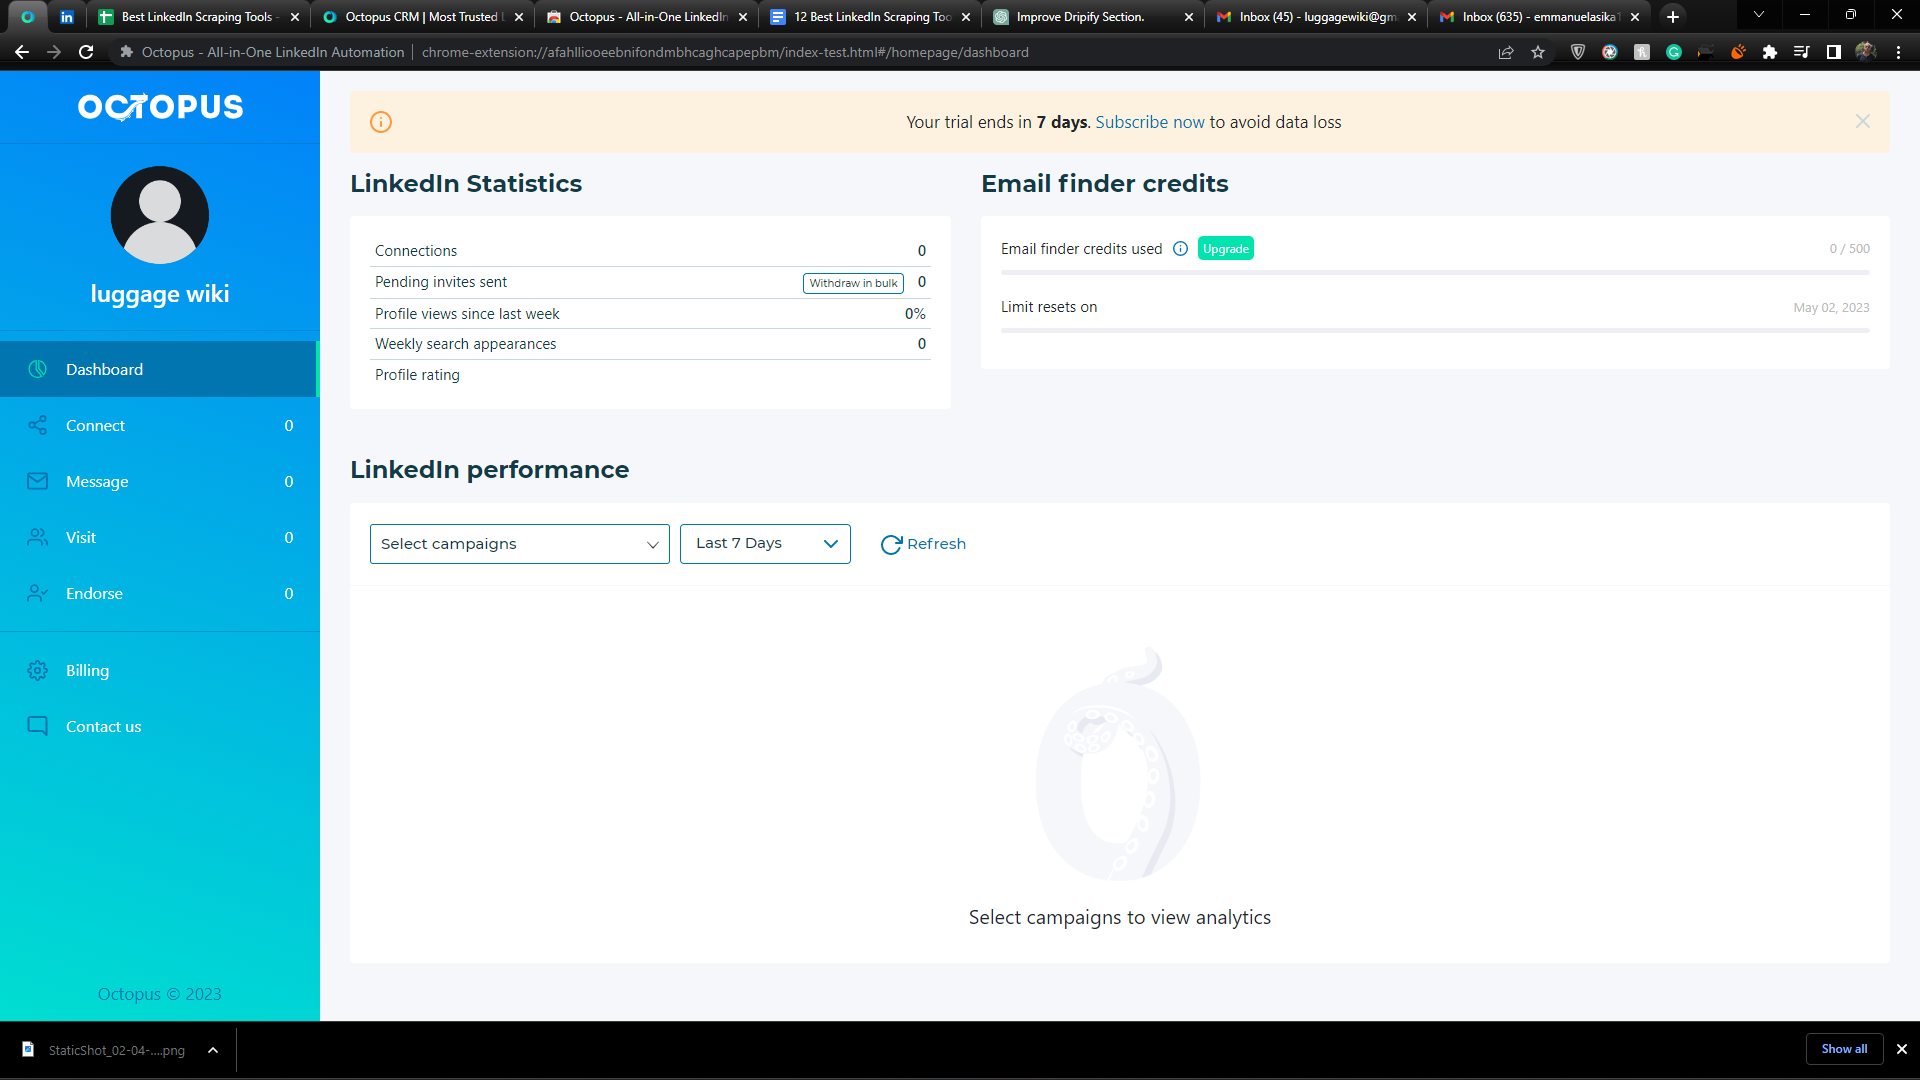Image resolution: width=1920 pixels, height=1080 pixels.
Task: Click the email finder credits info icon
Action: pyautogui.click(x=1180, y=249)
